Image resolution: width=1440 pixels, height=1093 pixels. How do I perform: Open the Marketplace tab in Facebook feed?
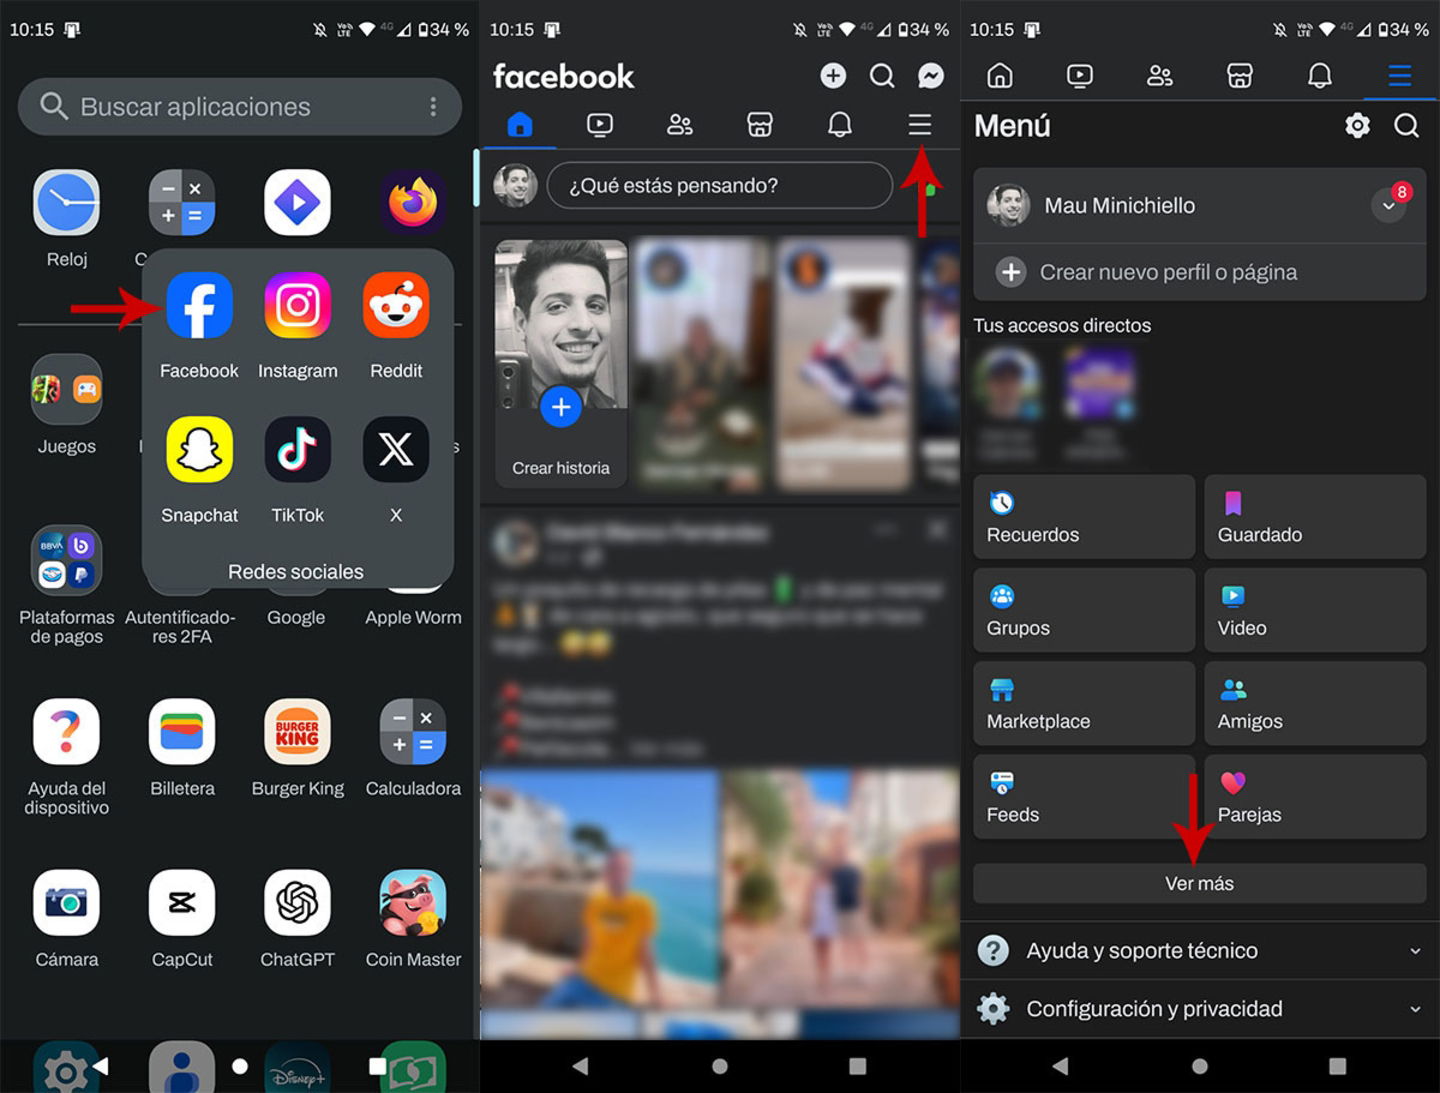click(x=760, y=124)
